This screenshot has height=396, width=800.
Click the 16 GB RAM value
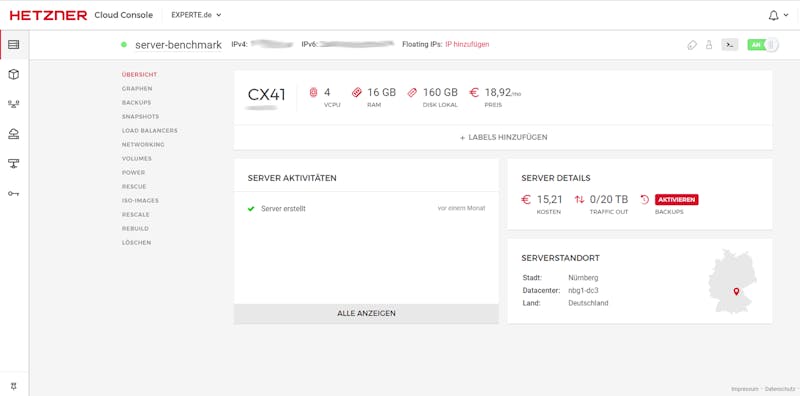click(x=382, y=92)
